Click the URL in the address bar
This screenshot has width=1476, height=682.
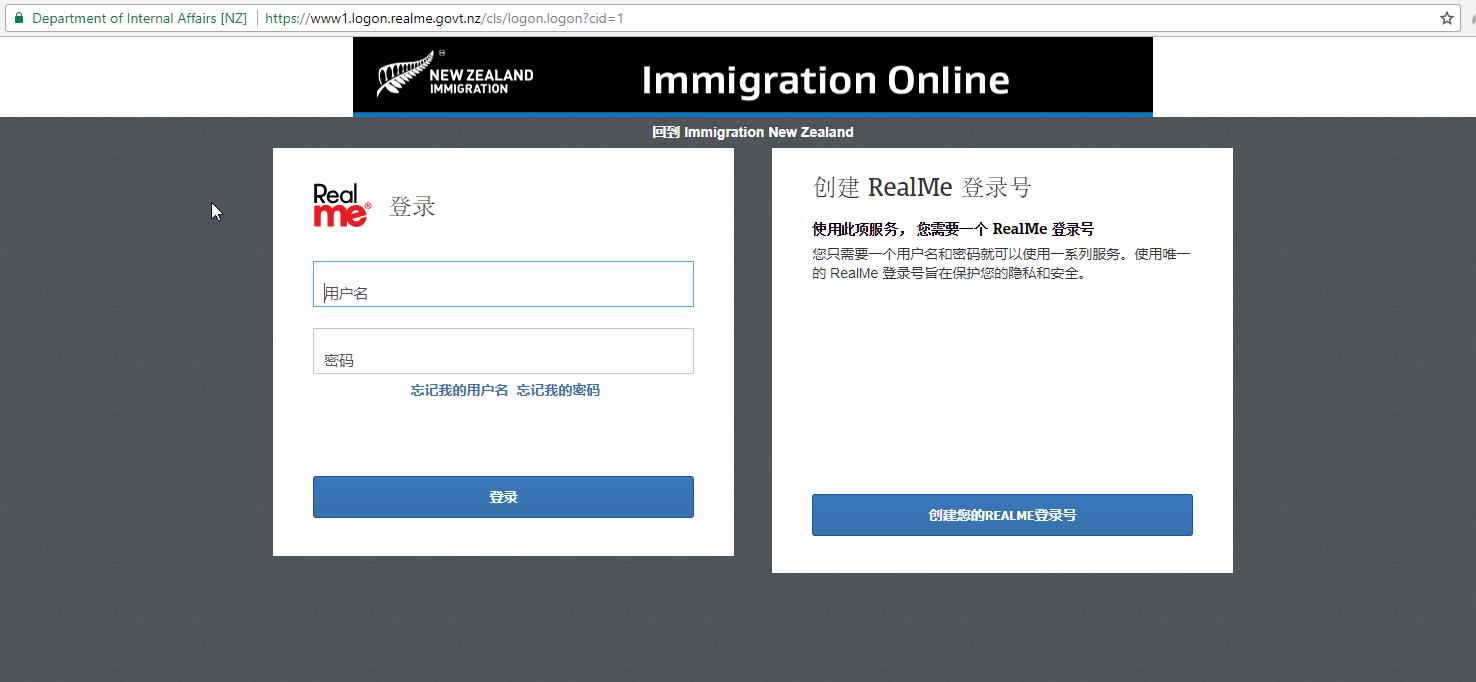(445, 18)
